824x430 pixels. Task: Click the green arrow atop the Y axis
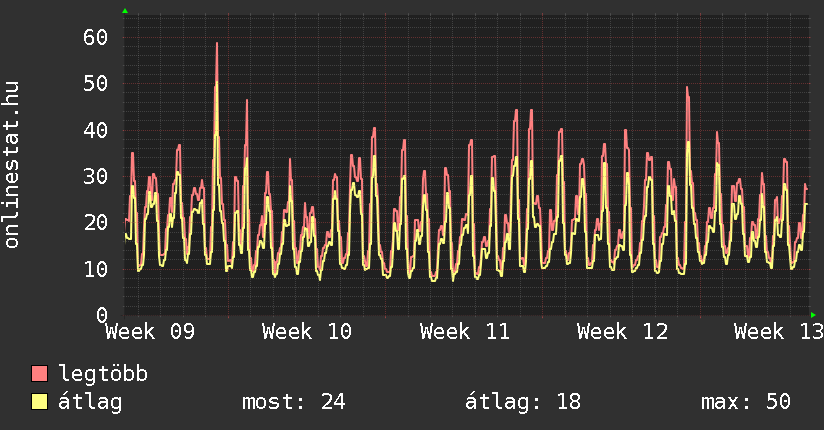tap(124, 11)
